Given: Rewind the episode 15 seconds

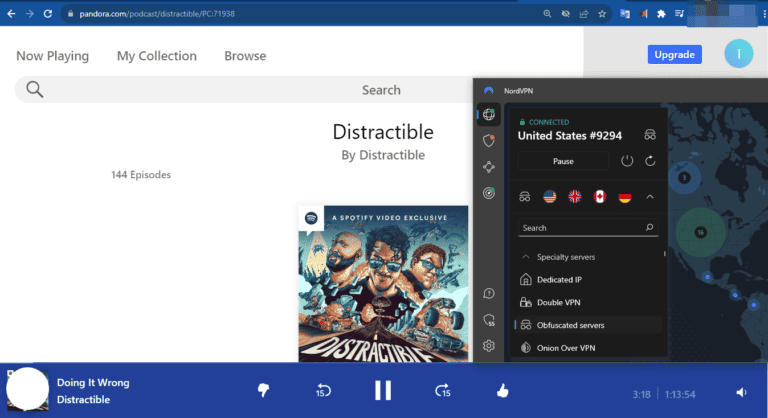Looking at the screenshot, I should pyautogui.click(x=324, y=391).
